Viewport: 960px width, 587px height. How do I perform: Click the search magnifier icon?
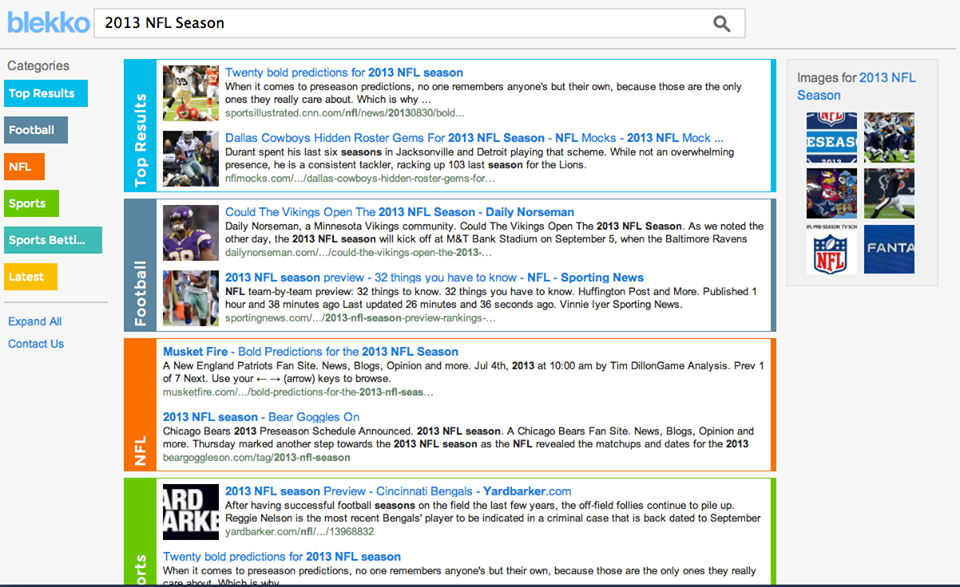pos(722,24)
